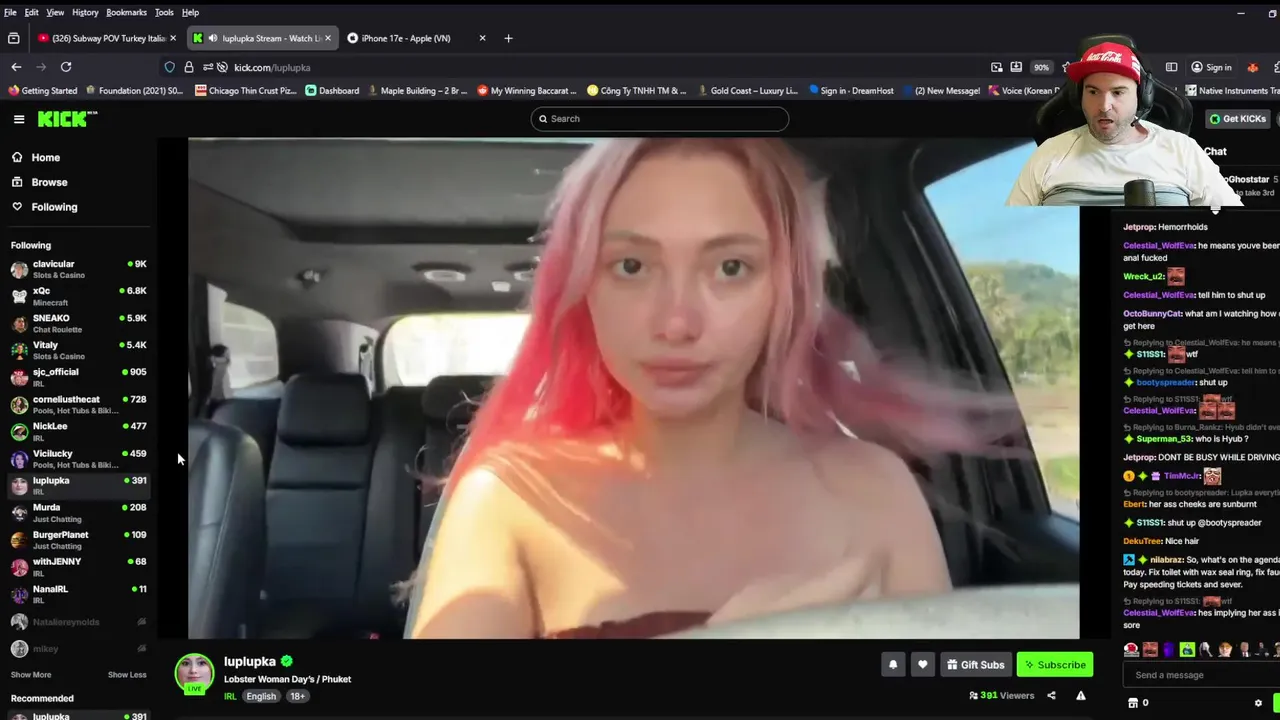Click the share icon beside viewers count

point(1051,695)
